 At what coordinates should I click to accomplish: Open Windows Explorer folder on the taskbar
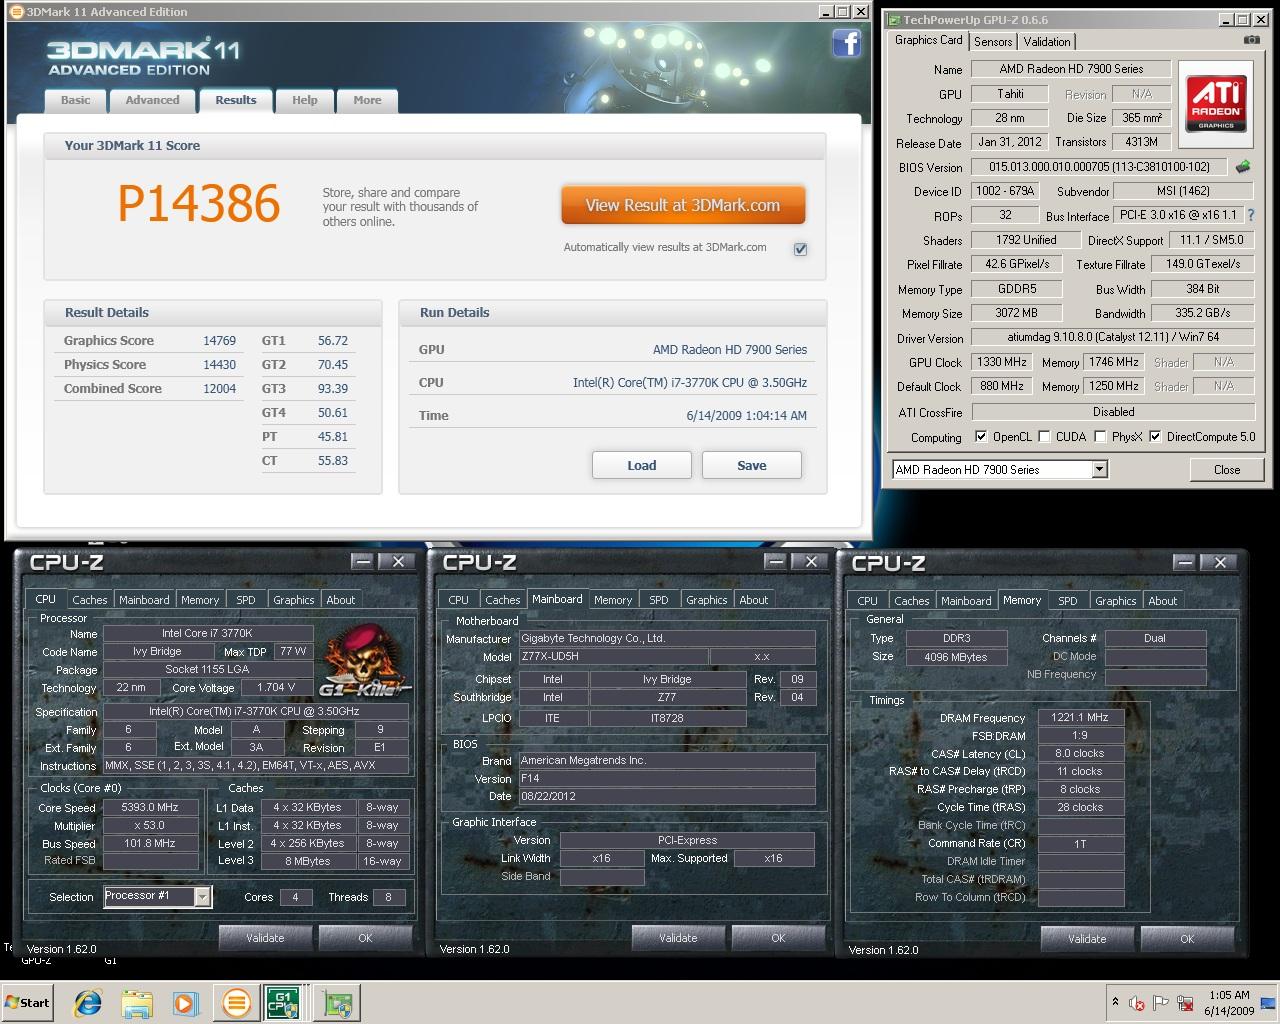point(137,1002)
